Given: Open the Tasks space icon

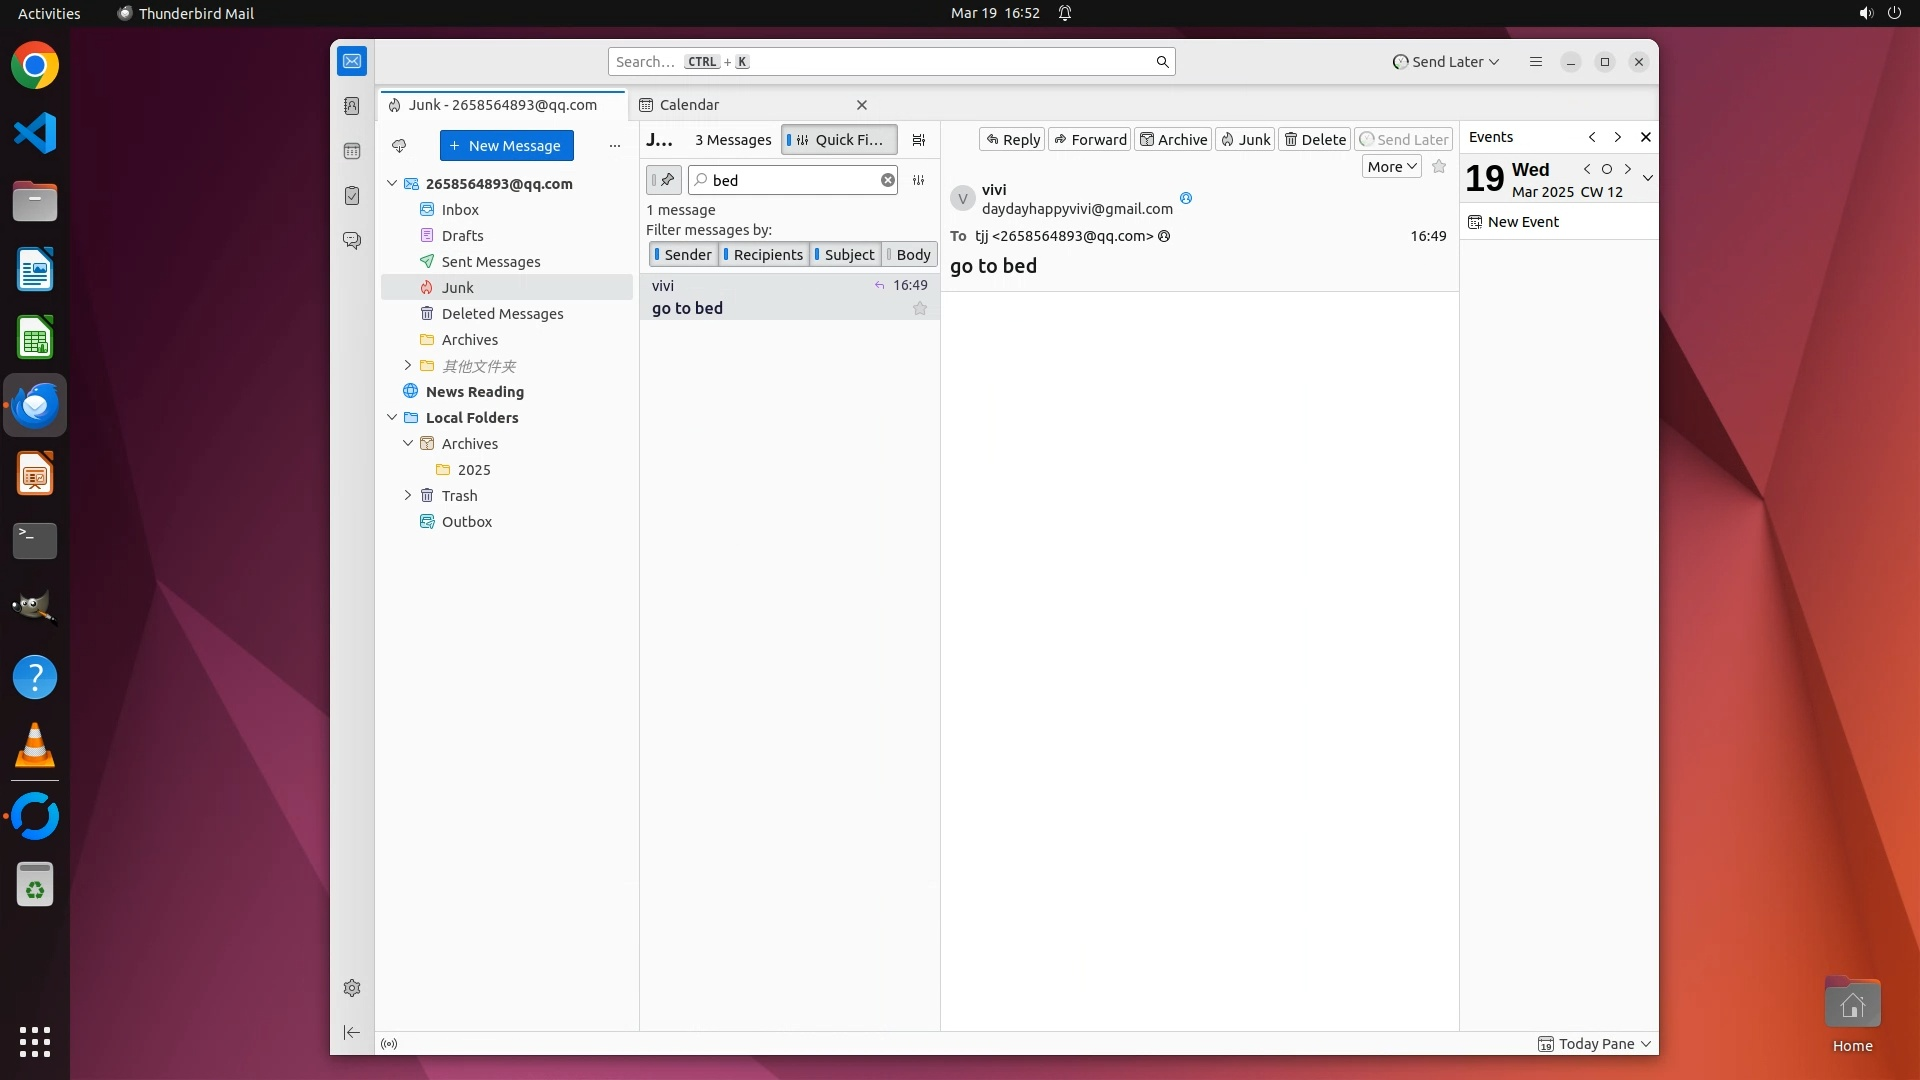Looking at the screenshot, I should (x=352, y=196).
